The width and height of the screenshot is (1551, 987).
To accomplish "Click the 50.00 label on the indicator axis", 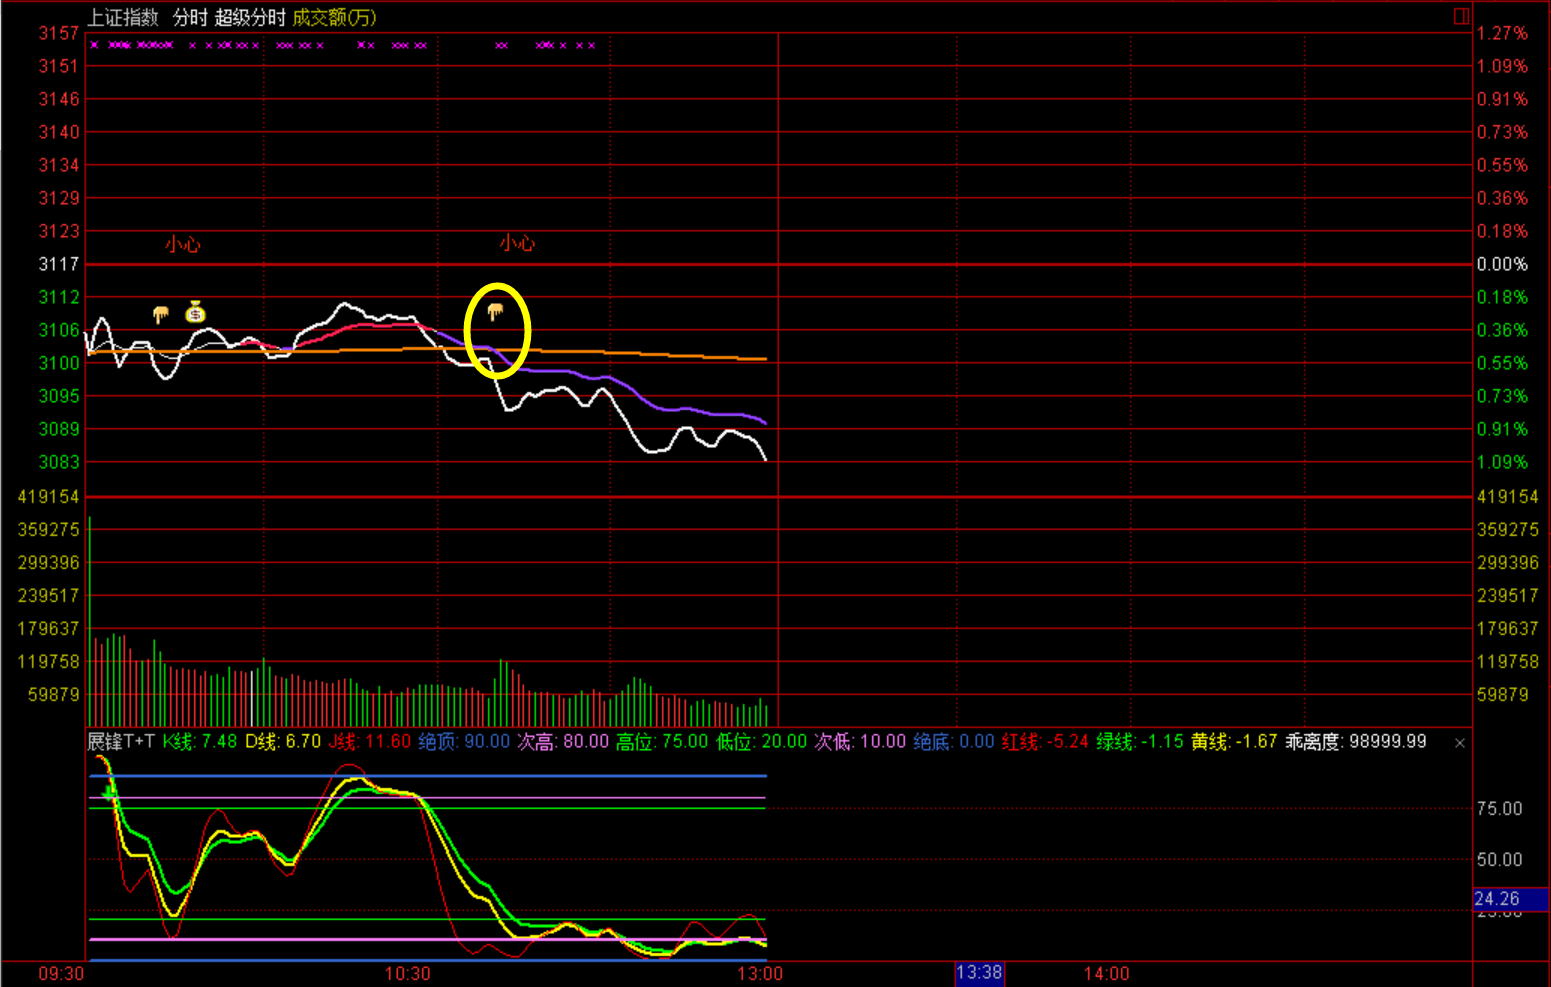I will (1499, 859).
